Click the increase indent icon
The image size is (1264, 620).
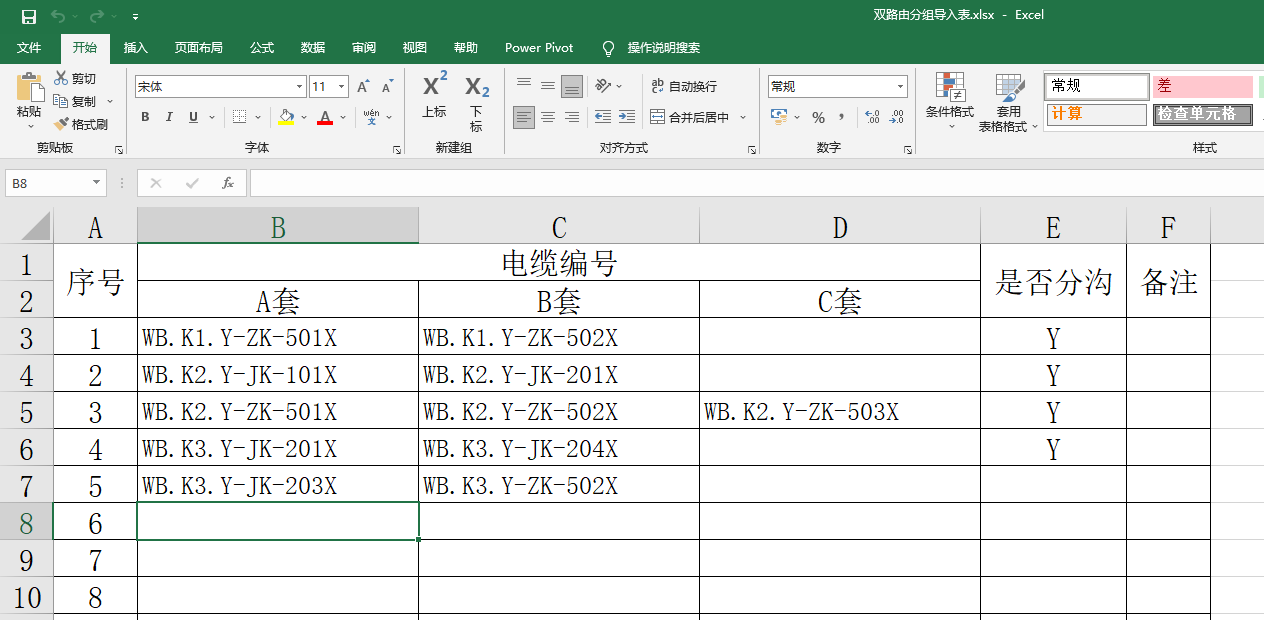(627, 117)
